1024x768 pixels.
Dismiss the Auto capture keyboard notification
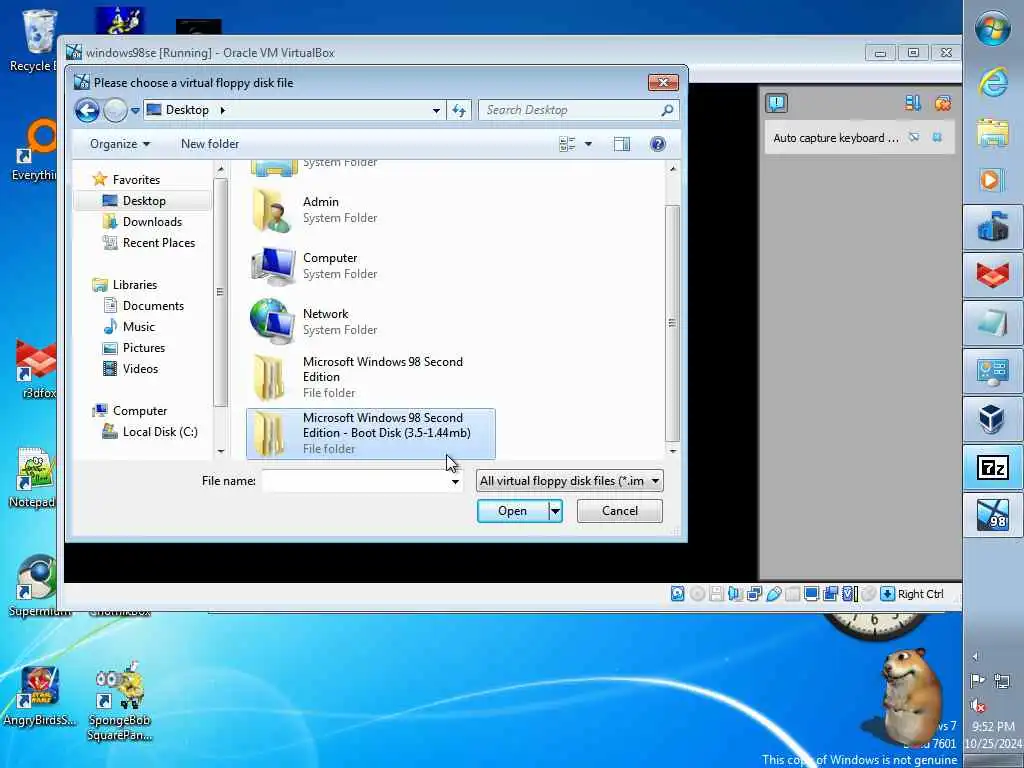point(937,137)
